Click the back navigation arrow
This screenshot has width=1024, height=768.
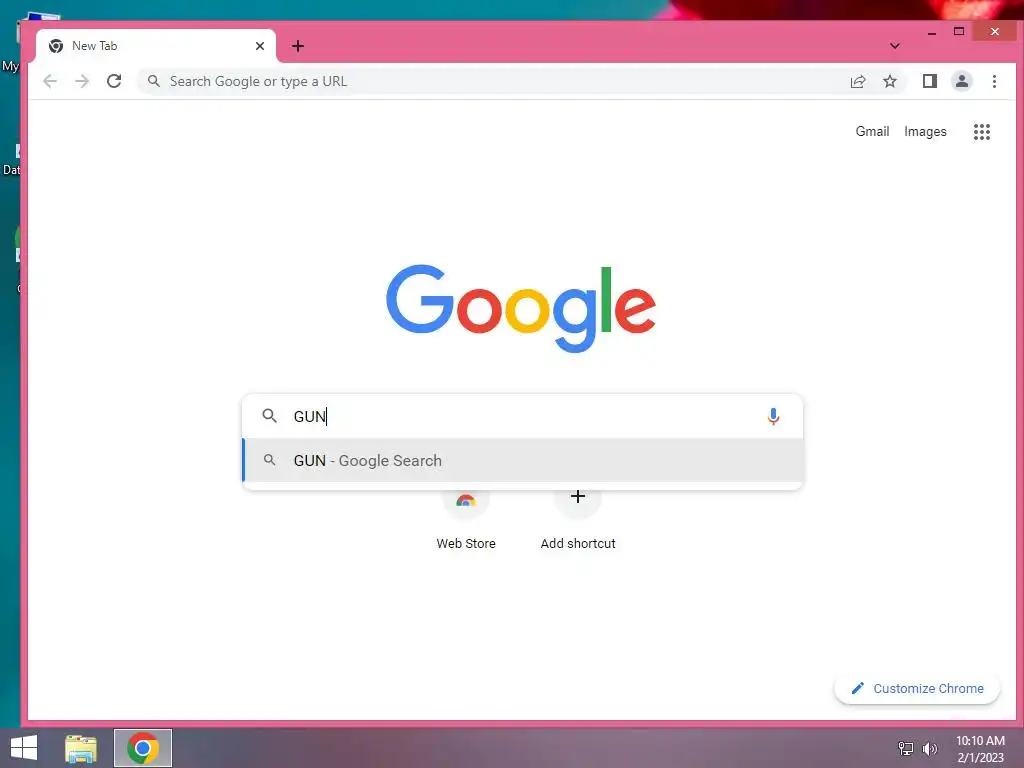click(x=50, y=81)
